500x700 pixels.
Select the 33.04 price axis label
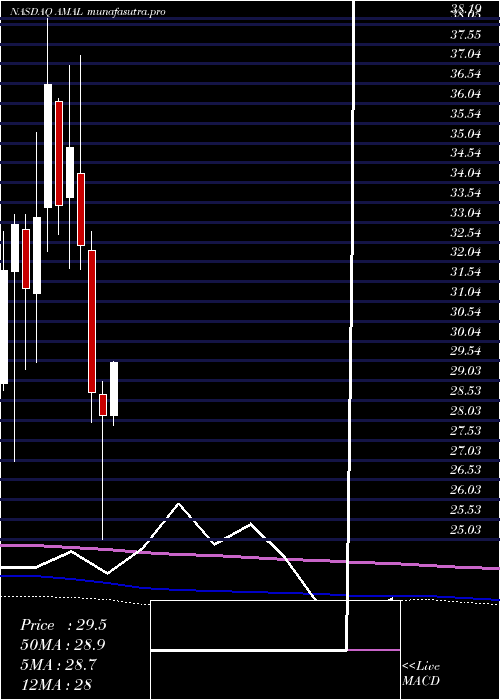tap(466, 213)
